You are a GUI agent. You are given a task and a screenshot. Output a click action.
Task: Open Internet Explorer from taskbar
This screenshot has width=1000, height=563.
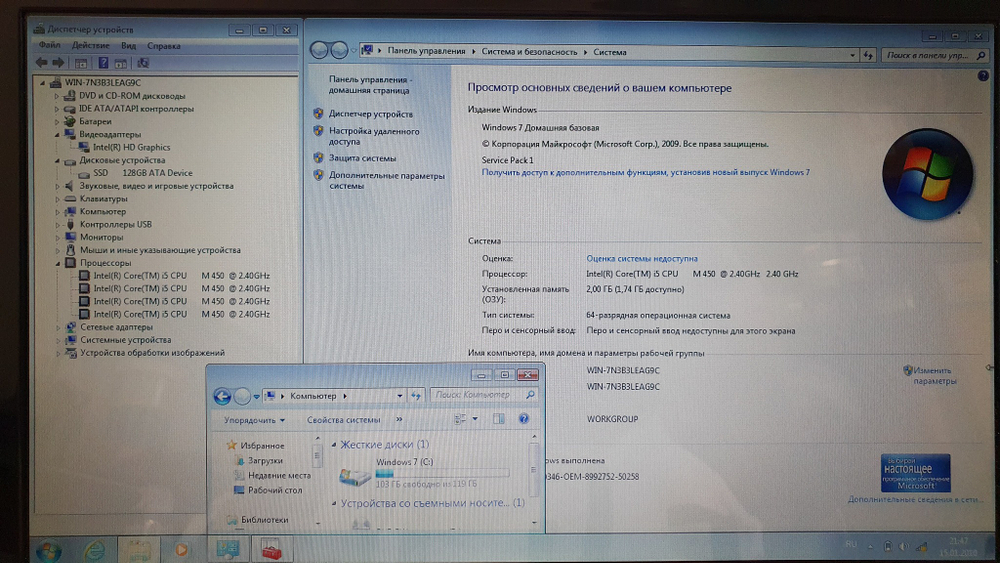pos(94,550)
